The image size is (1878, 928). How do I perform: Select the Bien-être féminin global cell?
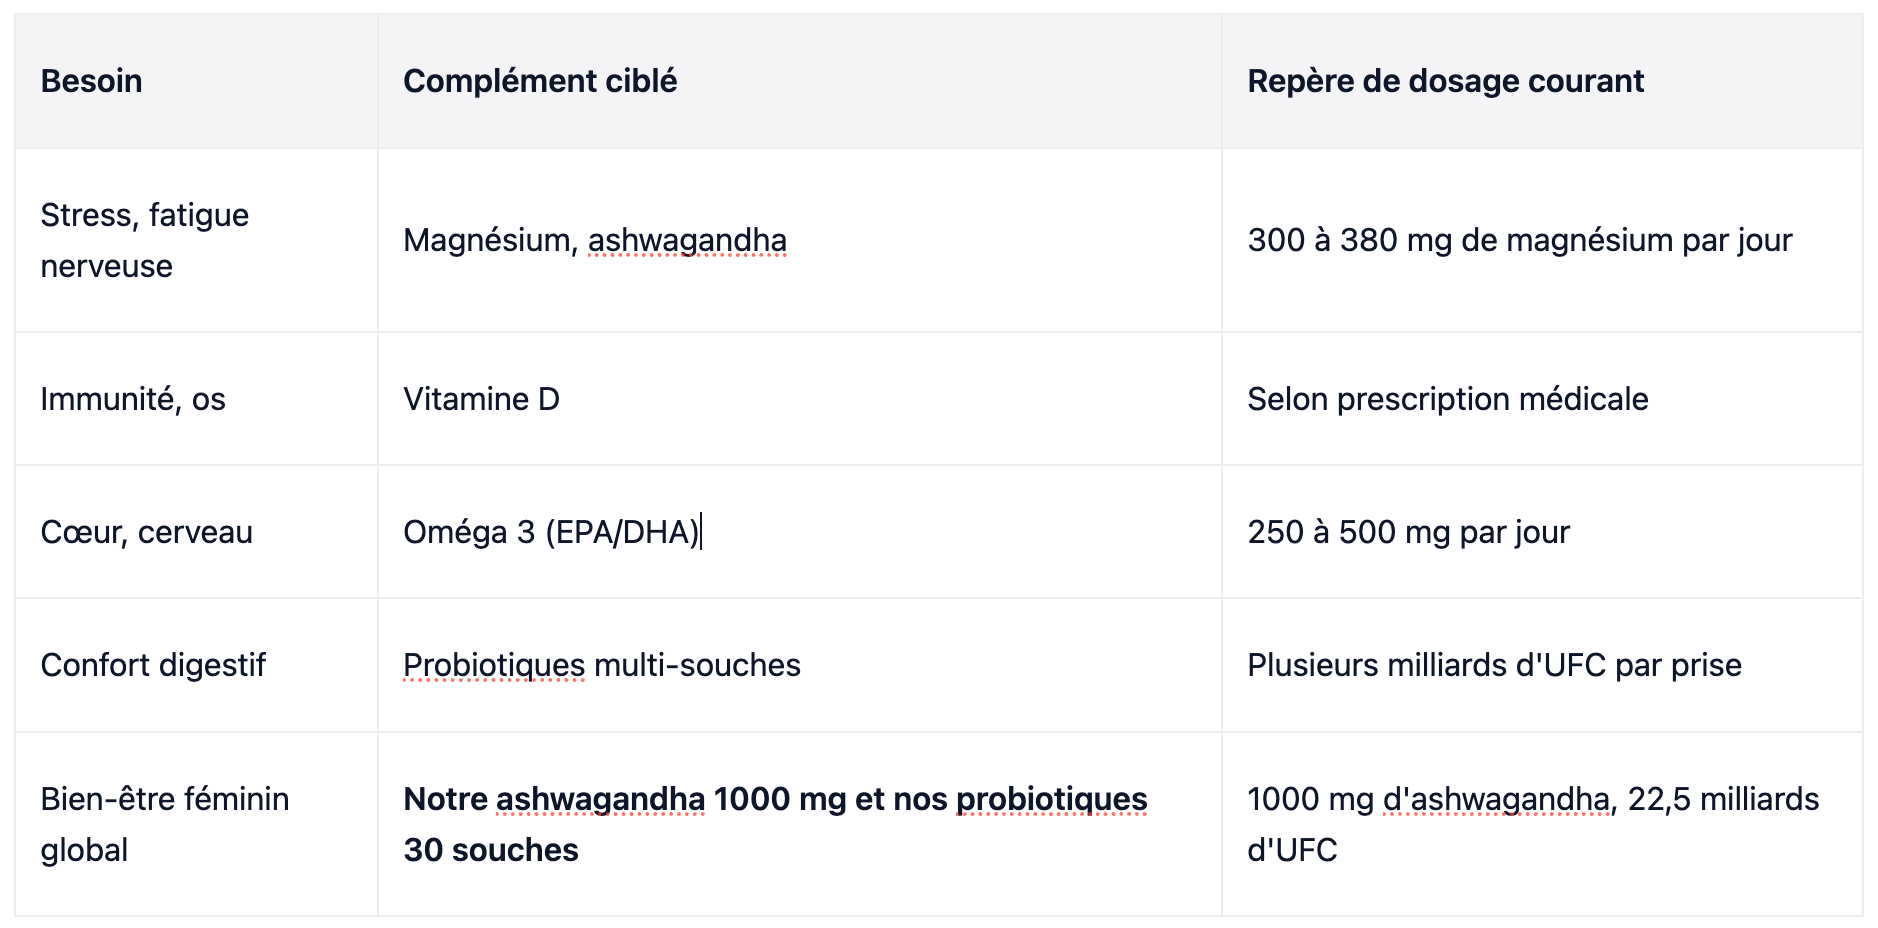coord(196,824)
